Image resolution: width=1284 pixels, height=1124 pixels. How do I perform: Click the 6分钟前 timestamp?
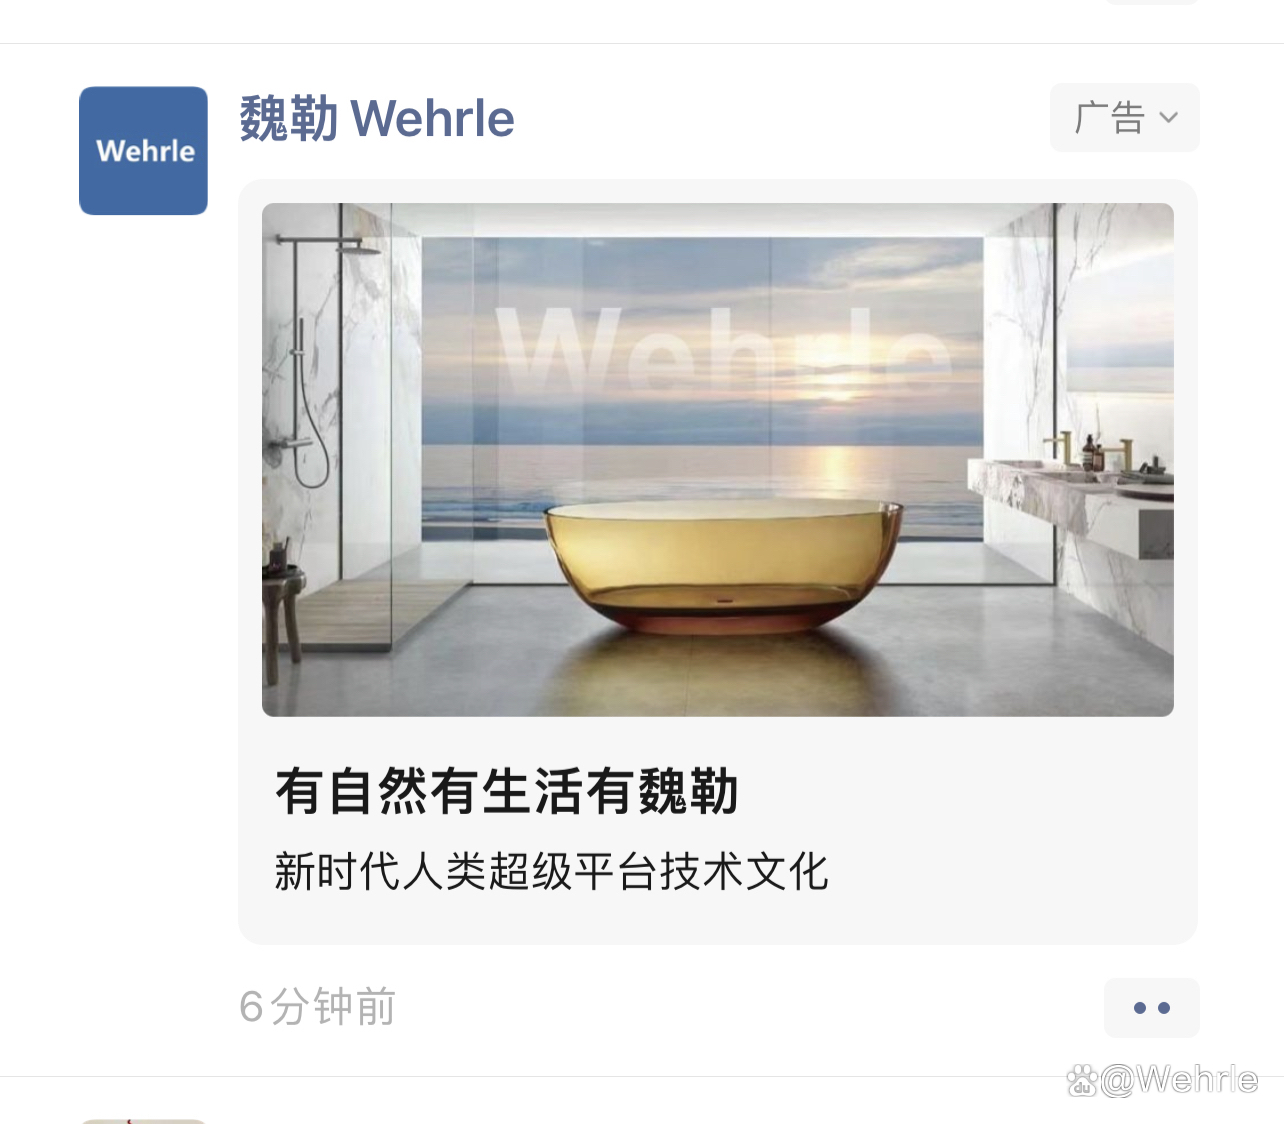(318, 1007)
